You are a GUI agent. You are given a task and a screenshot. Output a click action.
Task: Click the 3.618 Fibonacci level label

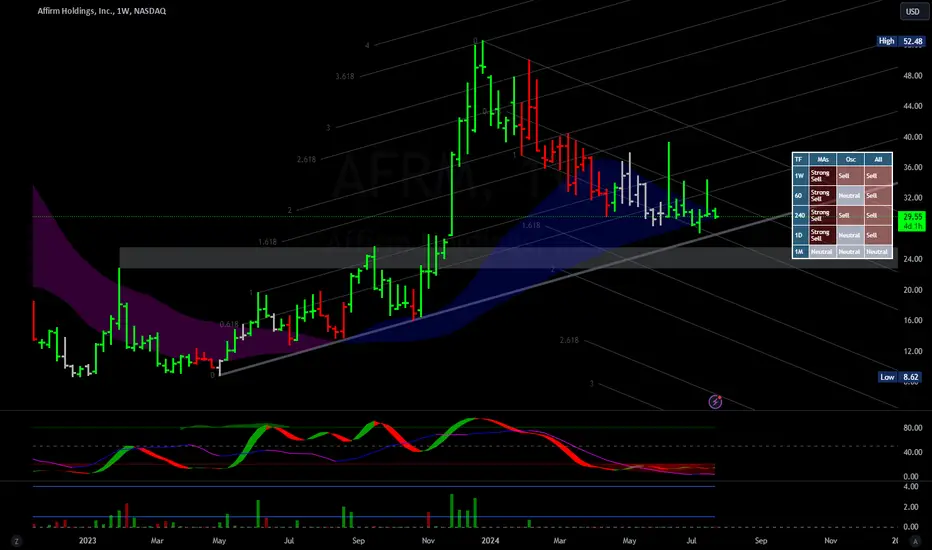click(345, 76)
